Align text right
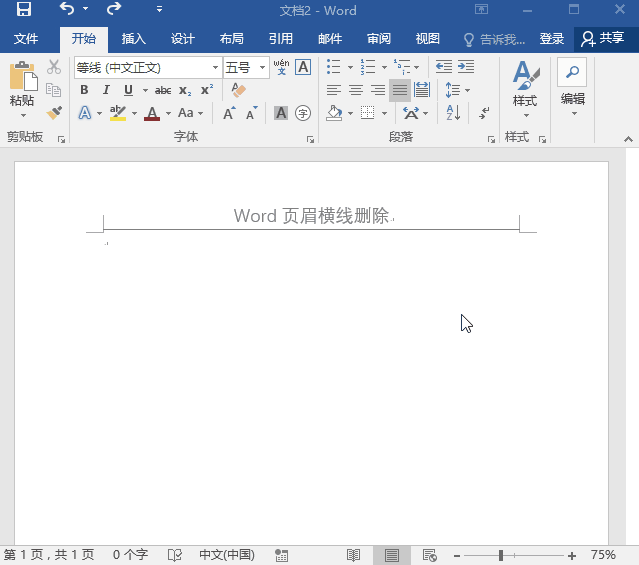The width and height of the screenshot is (639, 565). tap(378, 90)
